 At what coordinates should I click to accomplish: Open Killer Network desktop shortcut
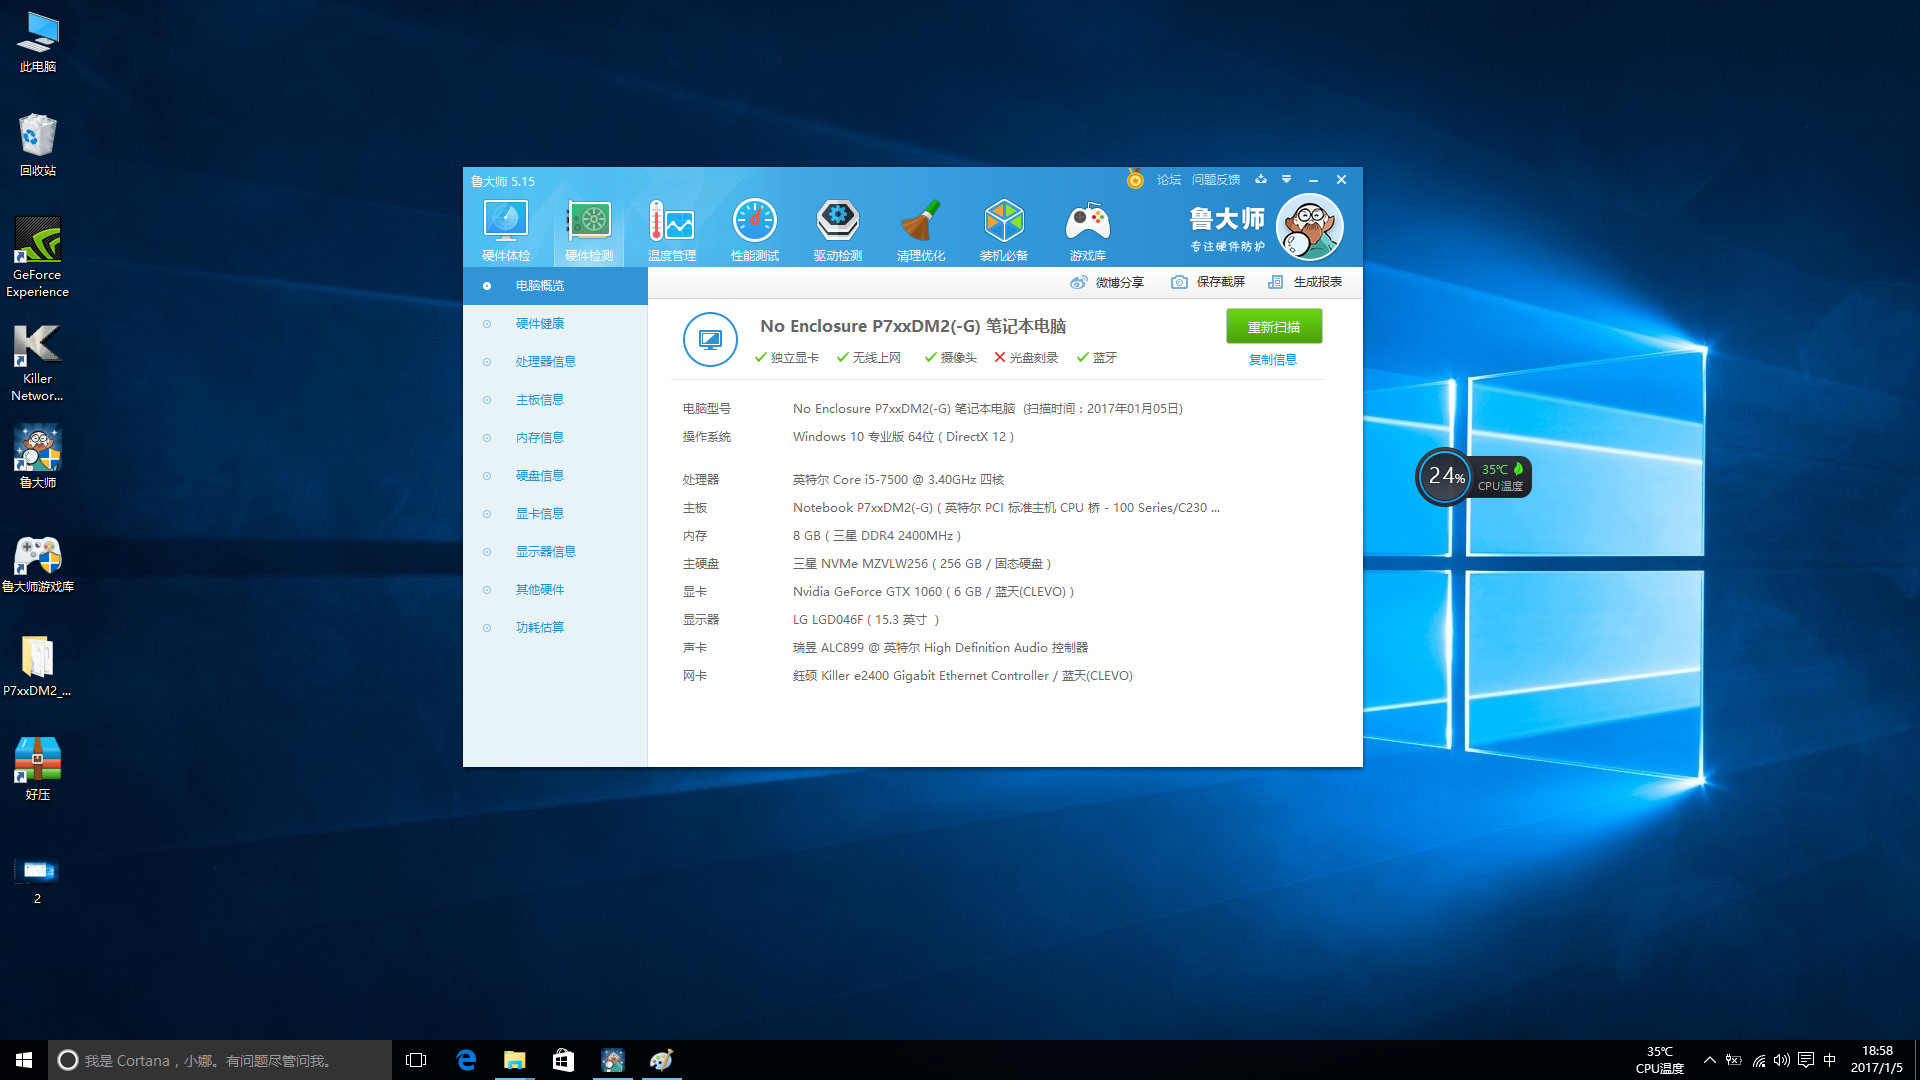[x=38, y=362]
